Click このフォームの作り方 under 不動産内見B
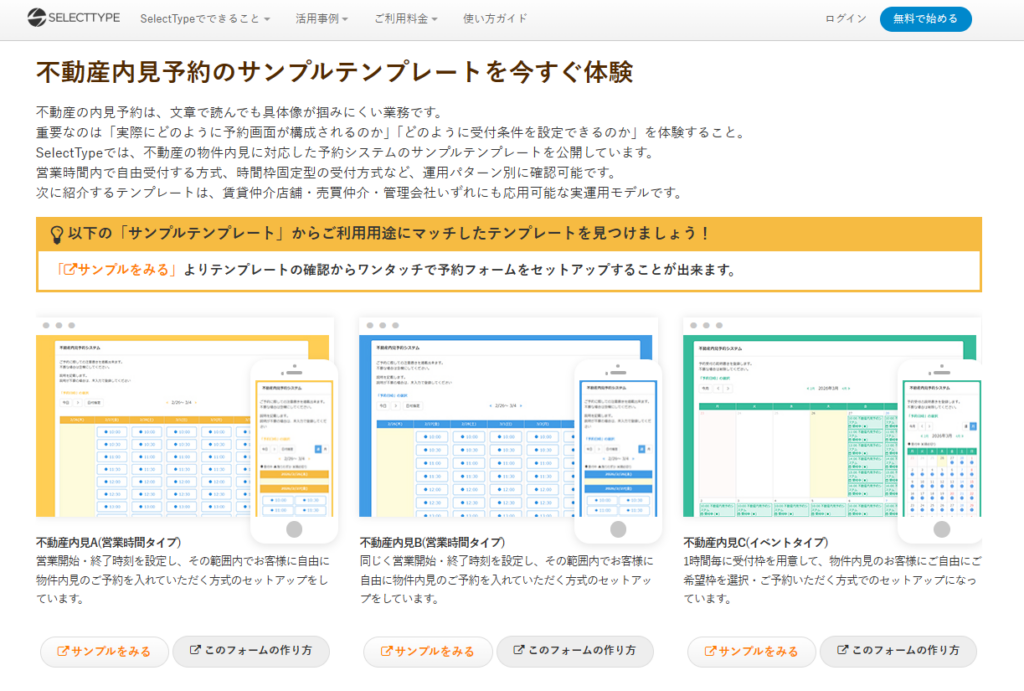The width and height of the screenshot is (1024, 691). click(575, 651)
